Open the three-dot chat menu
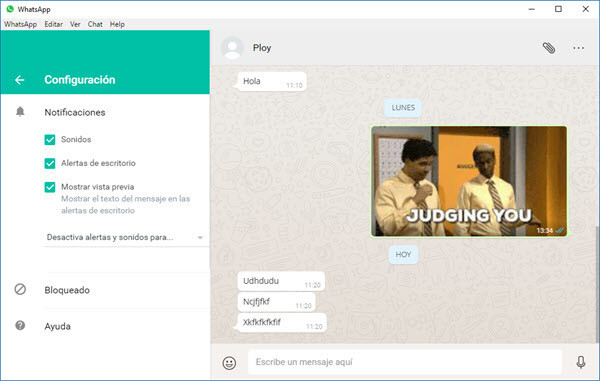The height and width of the screenshot is (381, 600). pyautogui.click(x=578, y=48)
